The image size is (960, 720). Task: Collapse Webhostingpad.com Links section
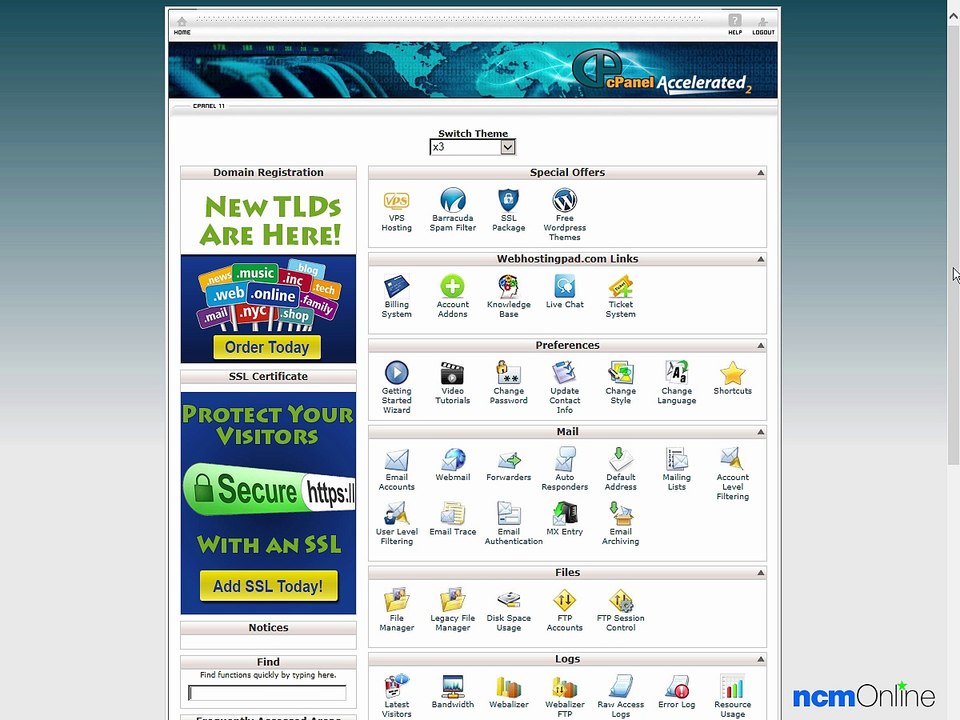(760, 259)
